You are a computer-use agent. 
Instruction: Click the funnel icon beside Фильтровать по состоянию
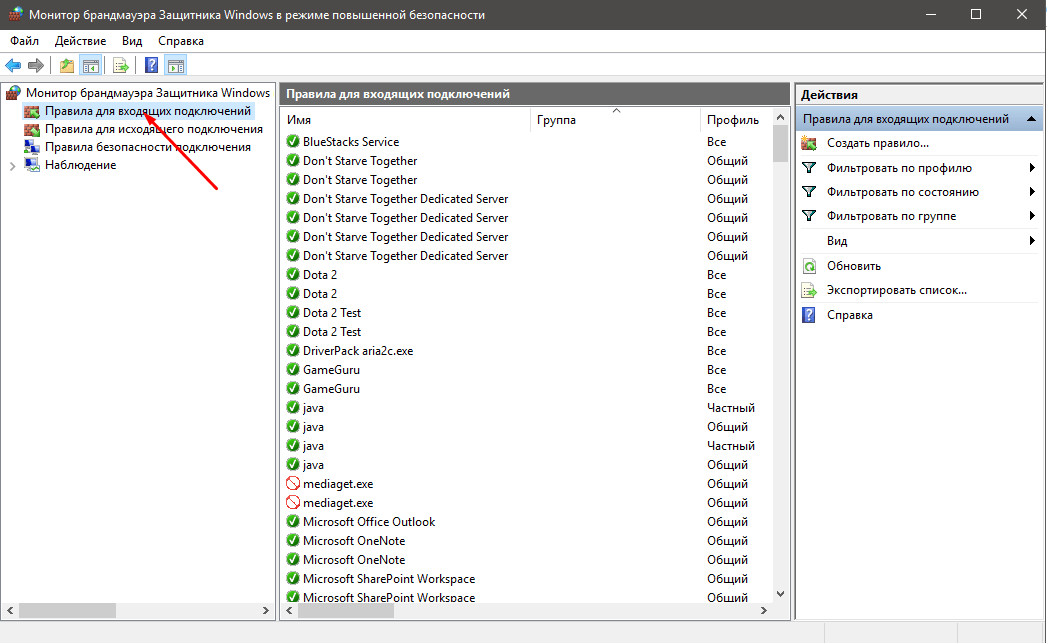(809, 192)
